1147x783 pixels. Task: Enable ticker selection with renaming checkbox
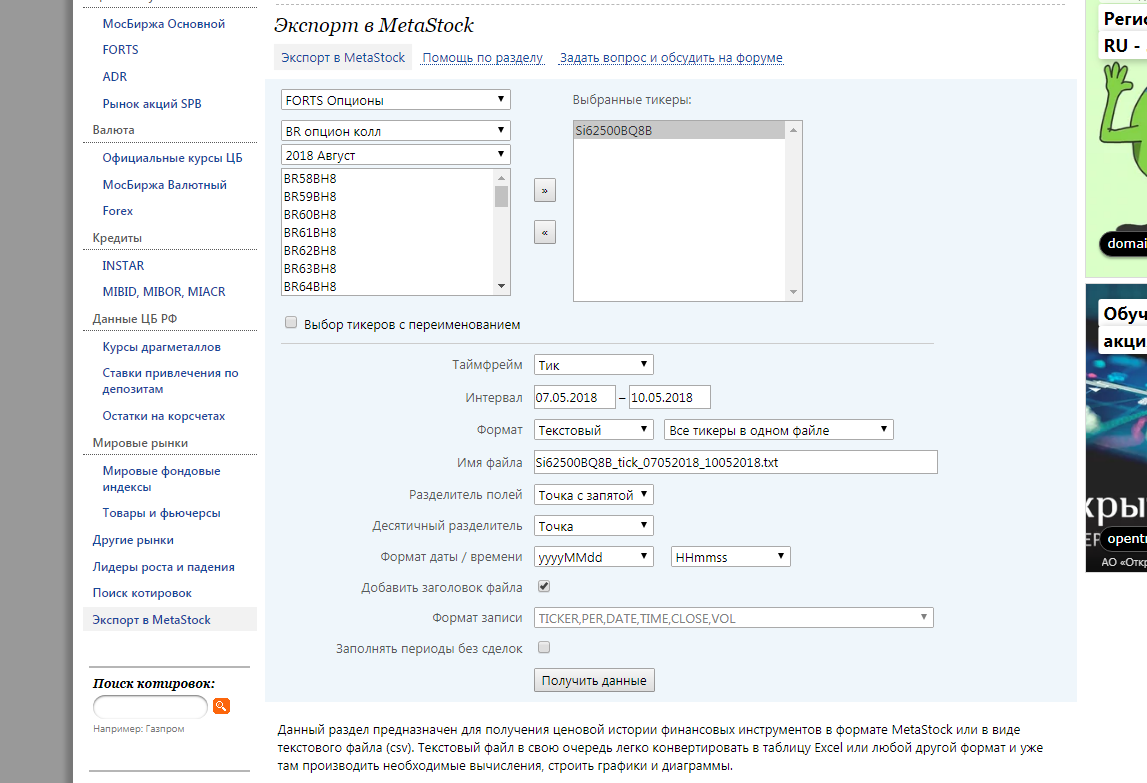pos(291,323)
